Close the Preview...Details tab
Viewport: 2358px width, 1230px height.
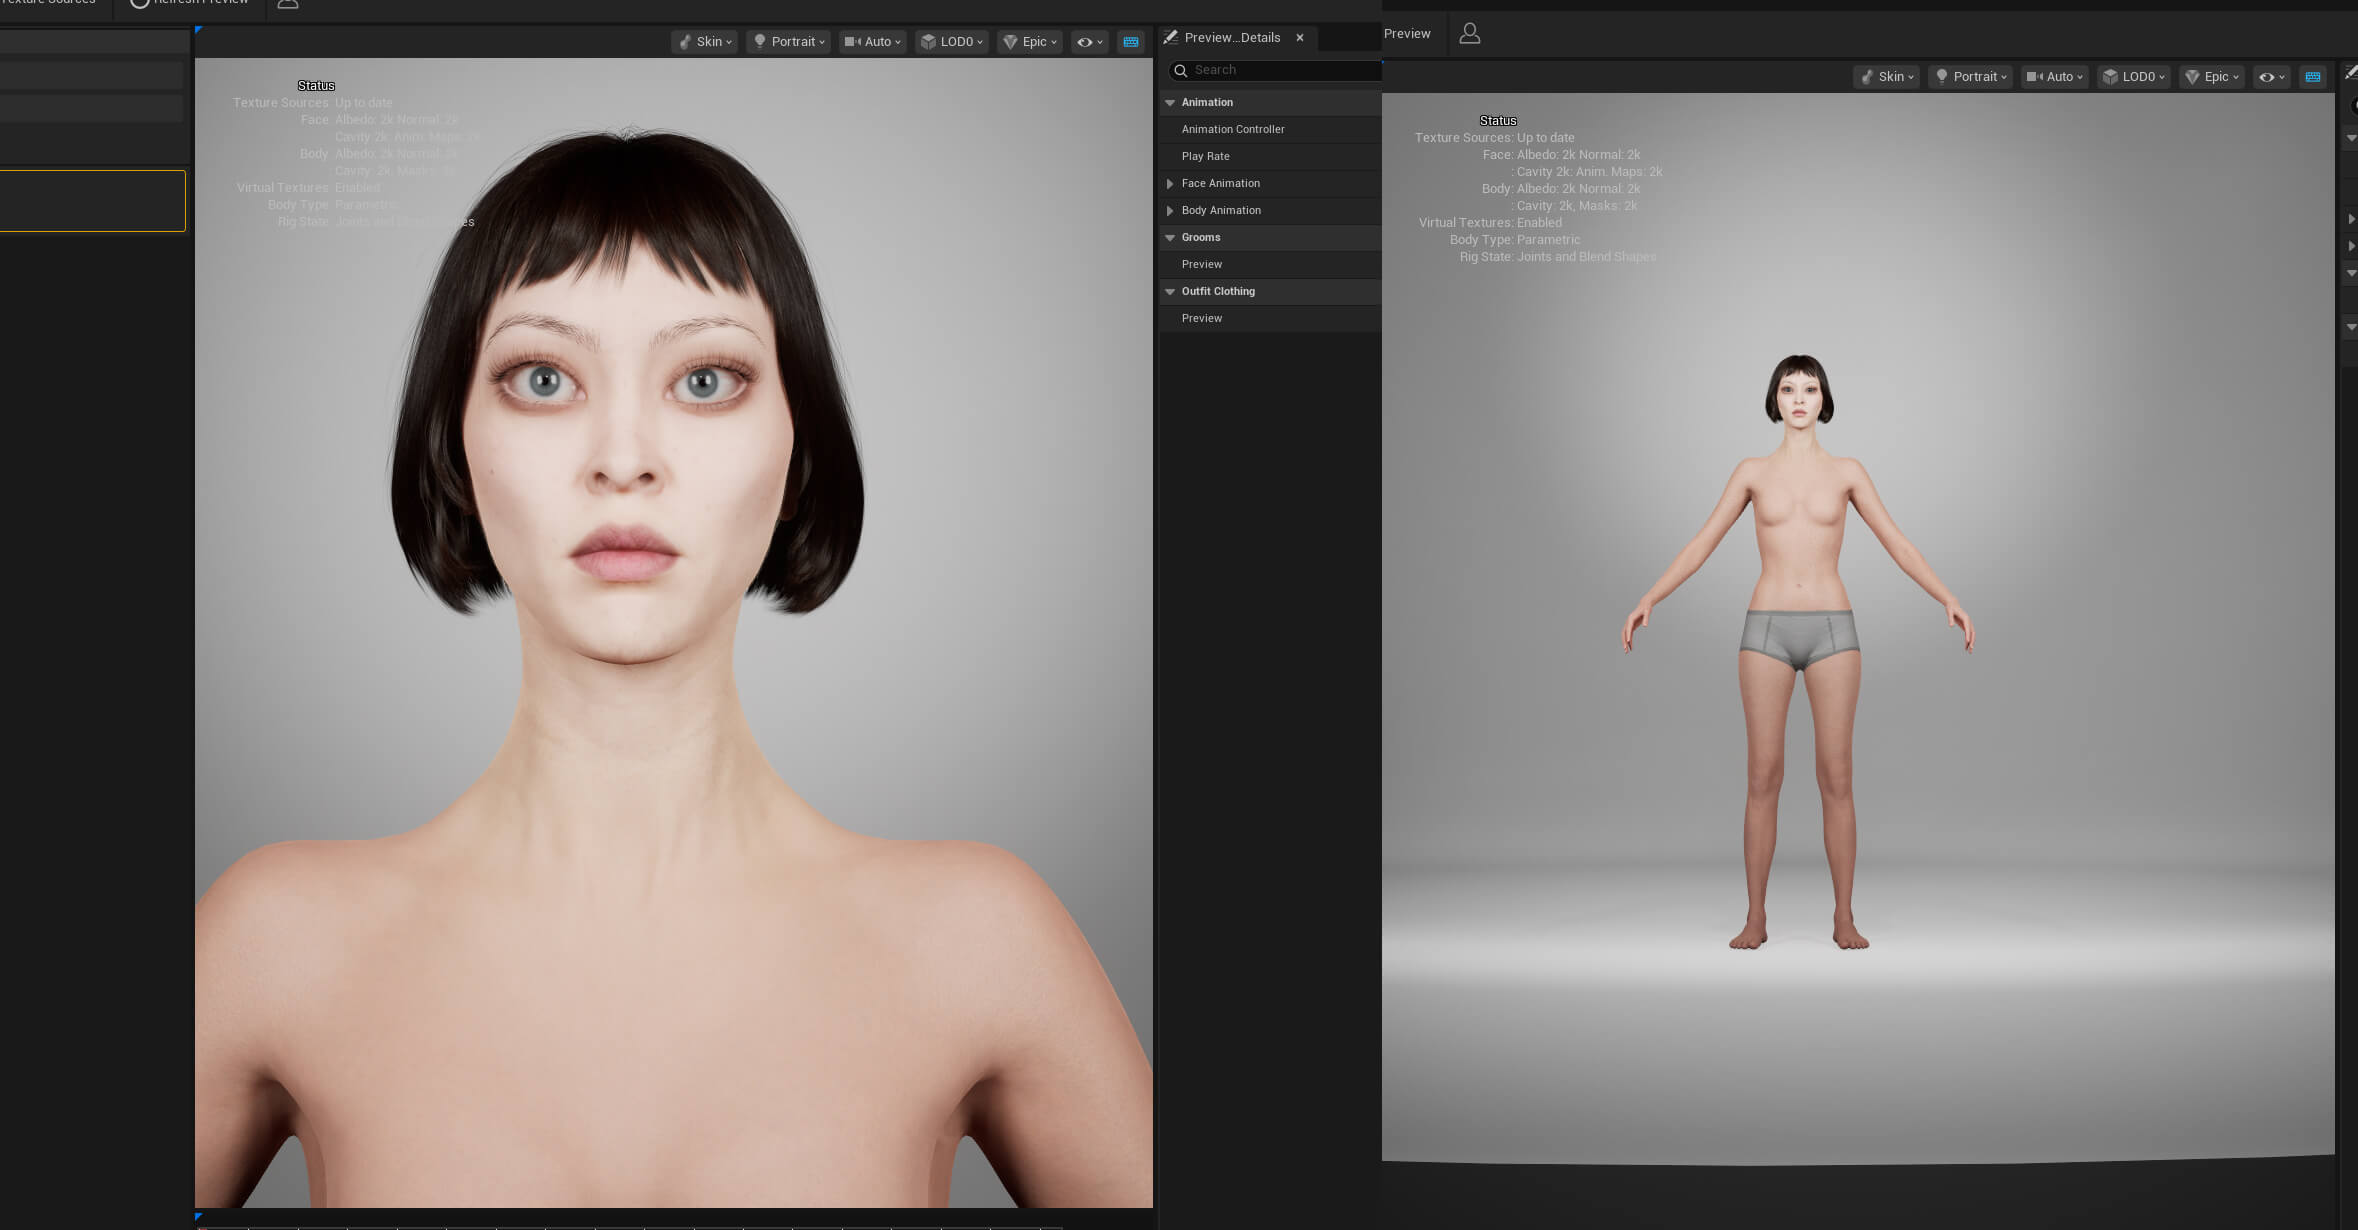tap(1300, 38)
